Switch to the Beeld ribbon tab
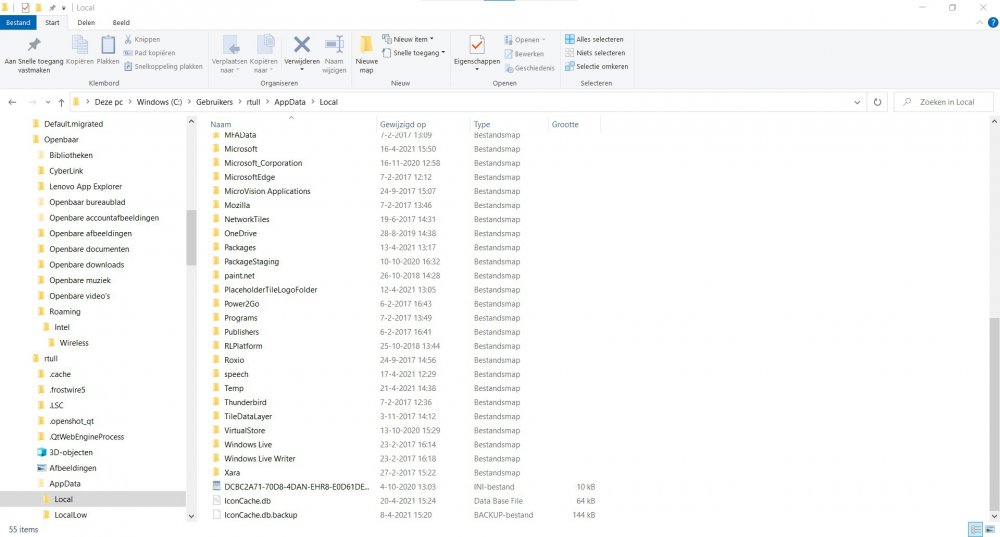Viewport: 1000px width, 537px height. pos(120,21)
